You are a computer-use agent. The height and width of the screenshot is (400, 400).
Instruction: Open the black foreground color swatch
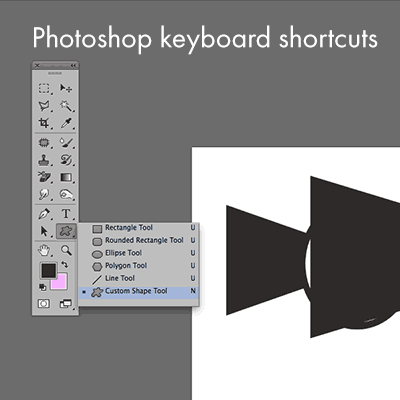[x=48, y=270]
